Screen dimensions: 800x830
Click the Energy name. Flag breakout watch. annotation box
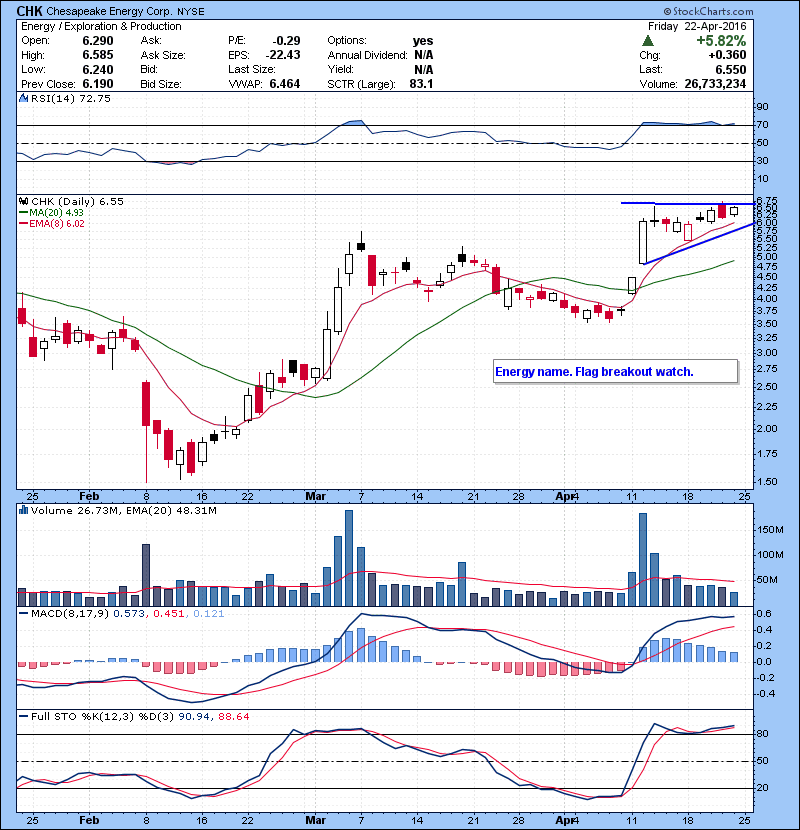point(616,372)
